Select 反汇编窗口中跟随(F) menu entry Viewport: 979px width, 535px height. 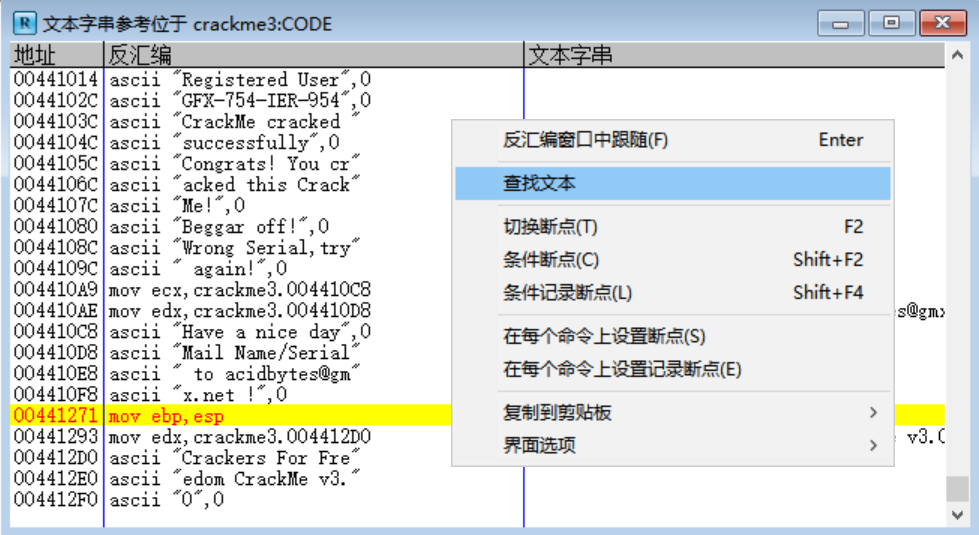click(x=673, y=140)
